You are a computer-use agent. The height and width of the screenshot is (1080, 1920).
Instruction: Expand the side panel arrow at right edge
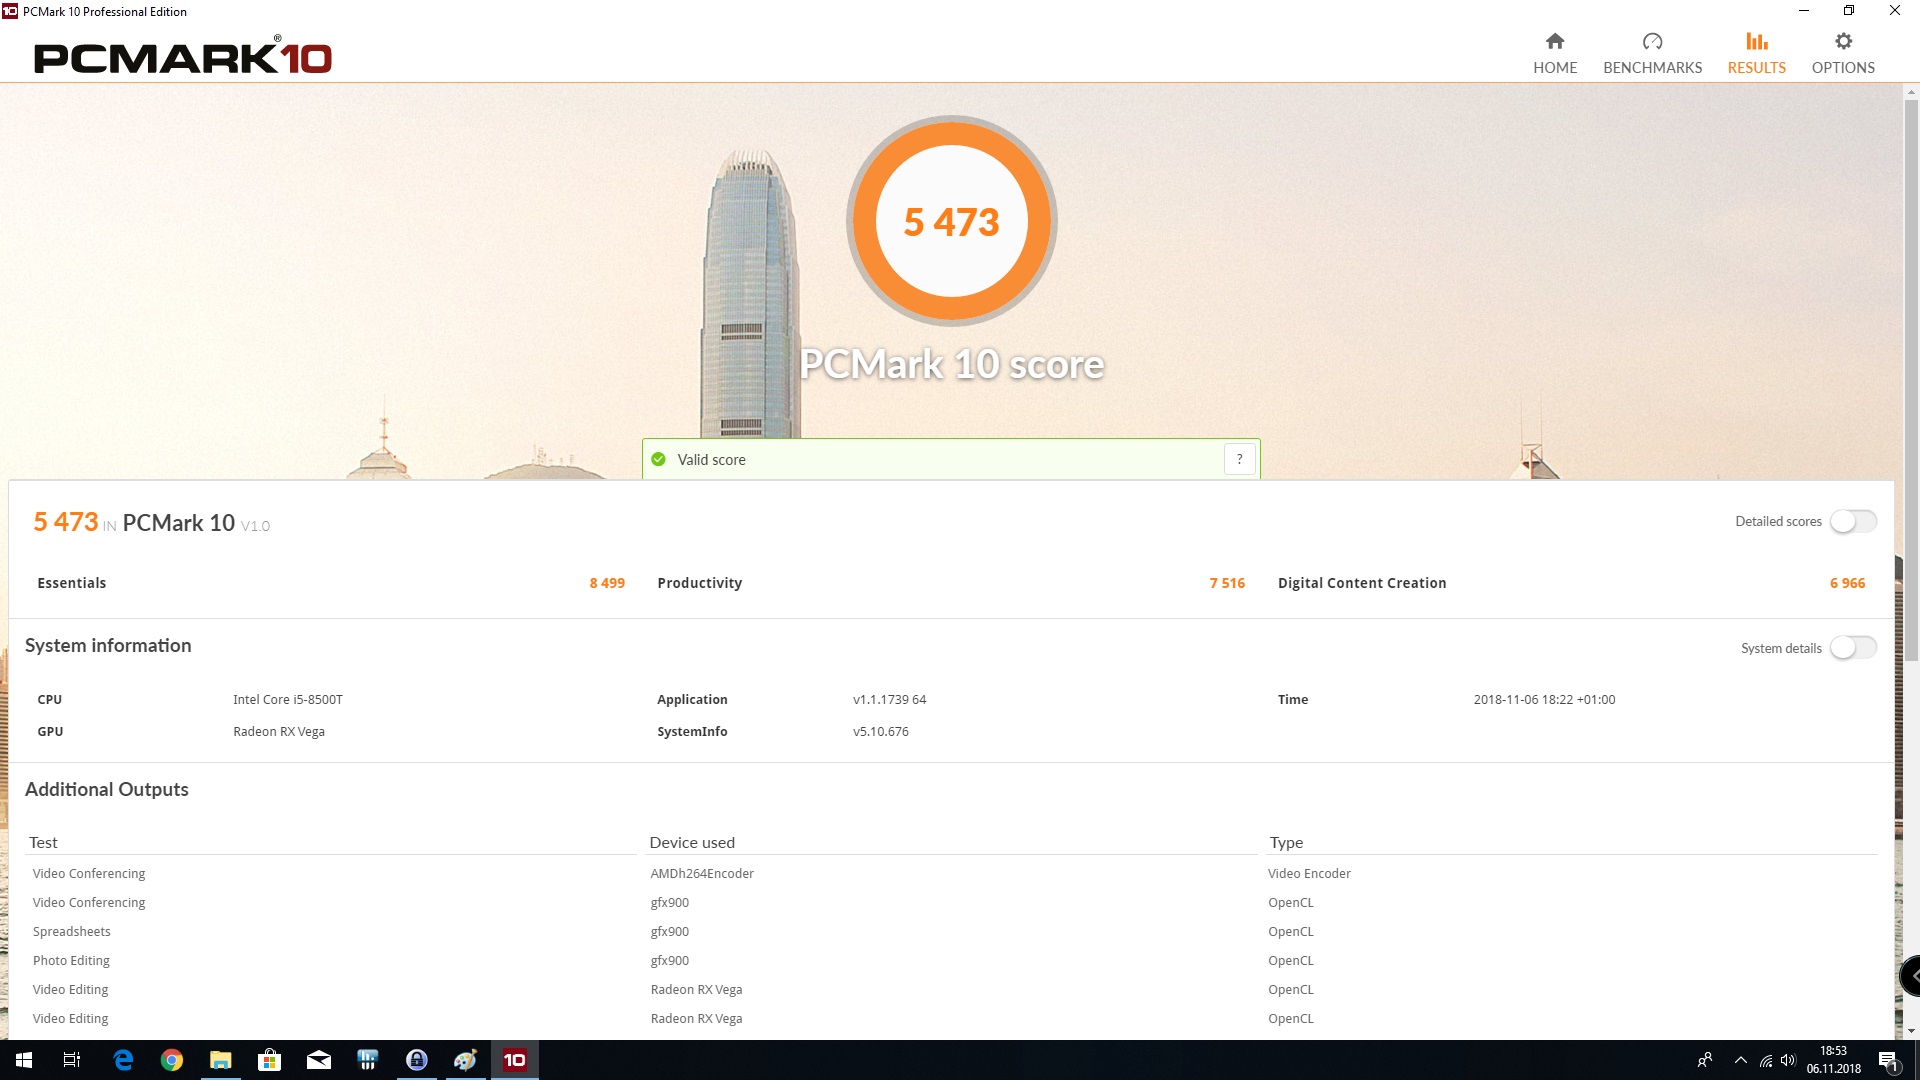tap(1912, 976)
